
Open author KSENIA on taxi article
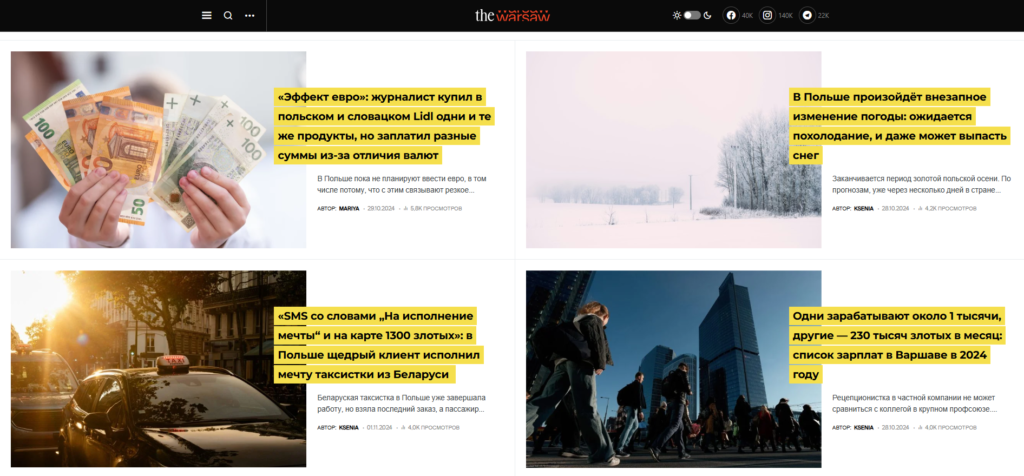[x=349, y=428]
